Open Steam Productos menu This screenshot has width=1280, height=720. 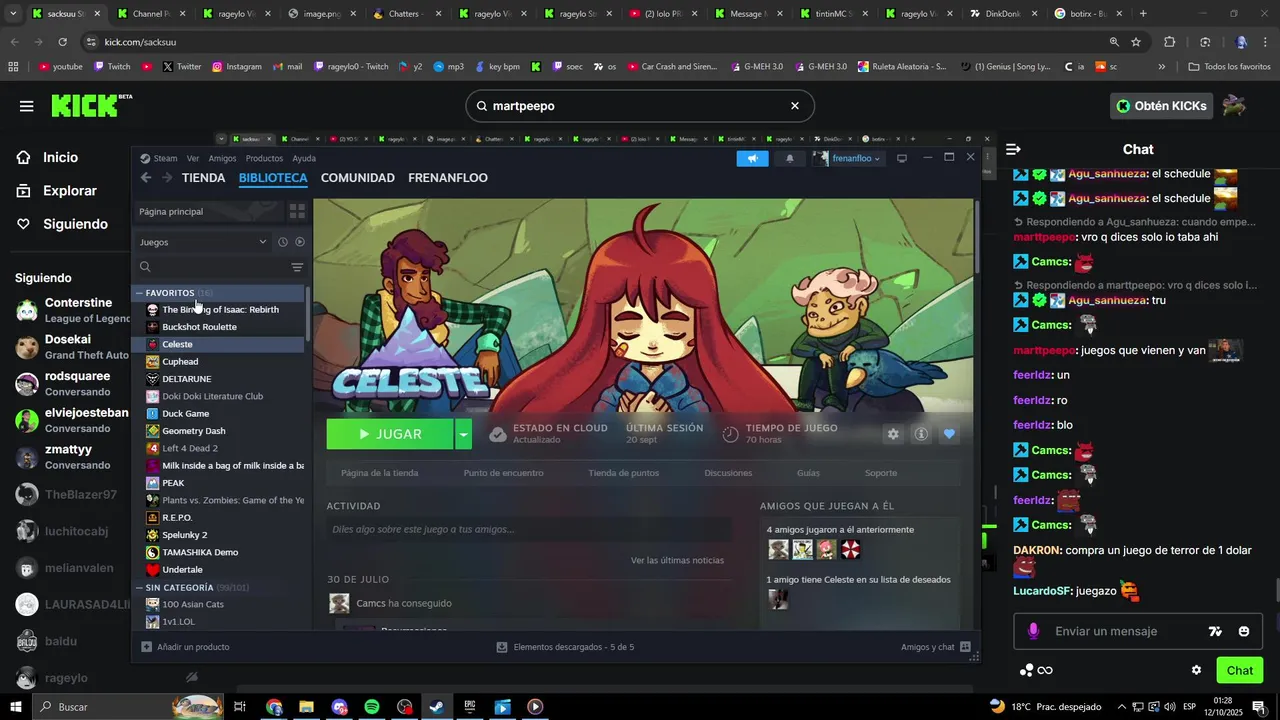pyautogui.click(x=264, y=158)
